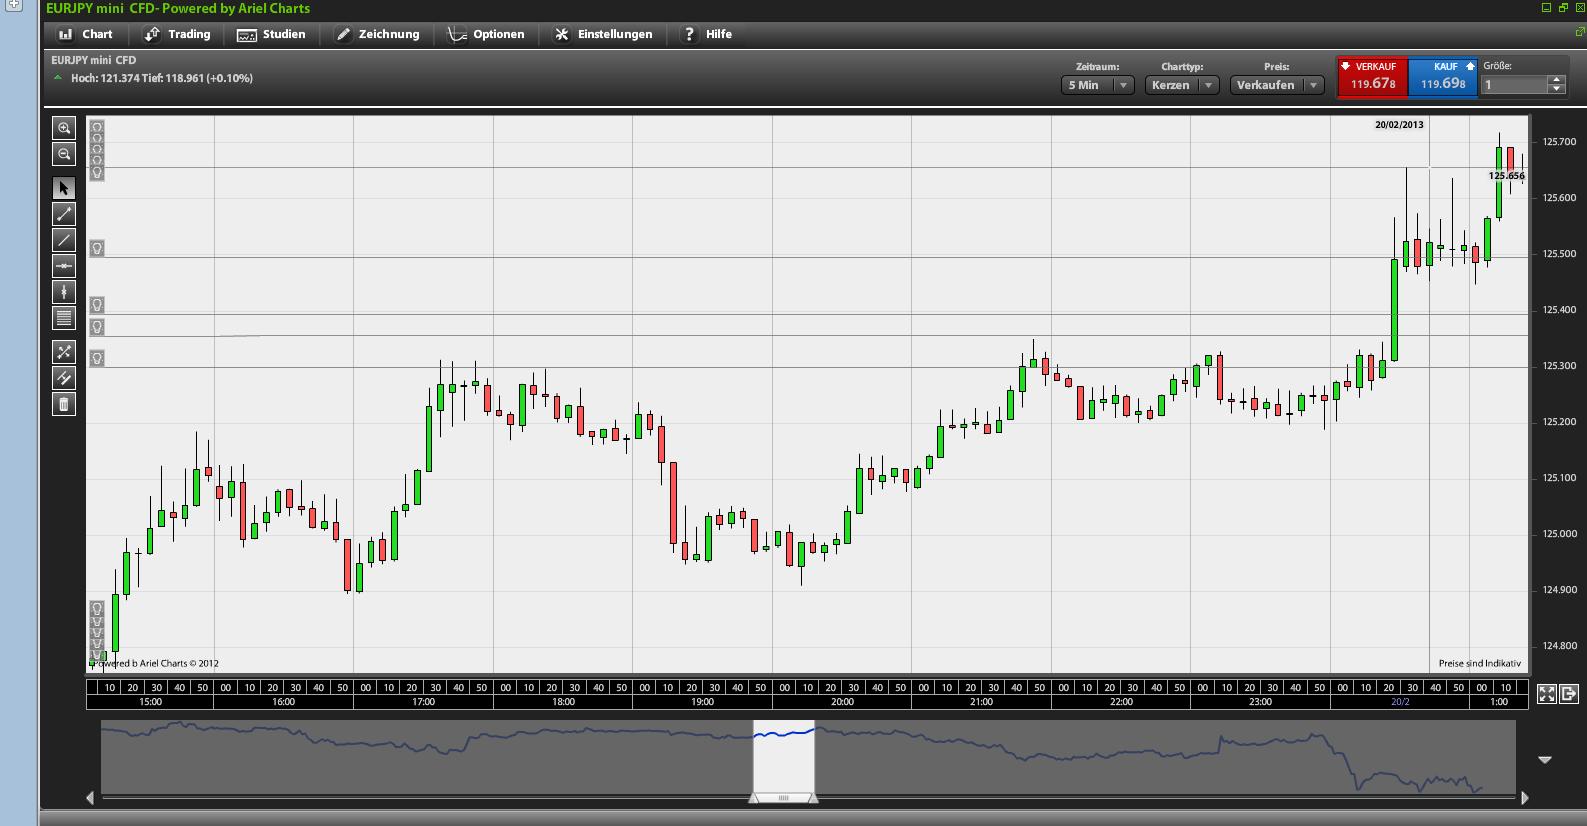1587x826 pixels.
Task: Open the Einstellungen menu
Action: [x=604, y=34]
